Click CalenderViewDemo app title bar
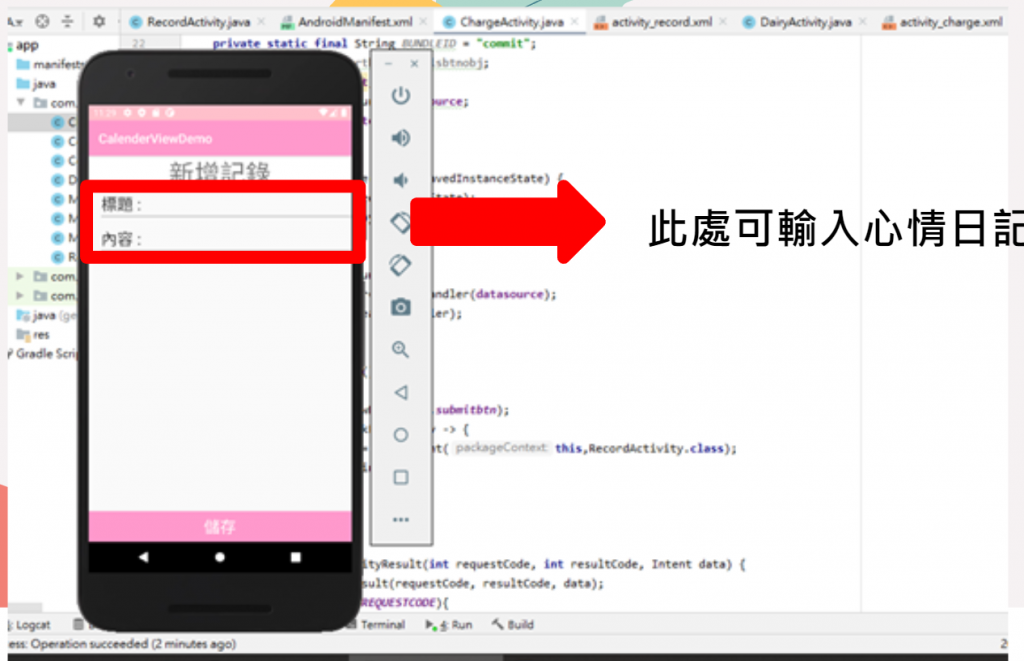The height and width of the screenshot is (661, 1024). (220, 138)
